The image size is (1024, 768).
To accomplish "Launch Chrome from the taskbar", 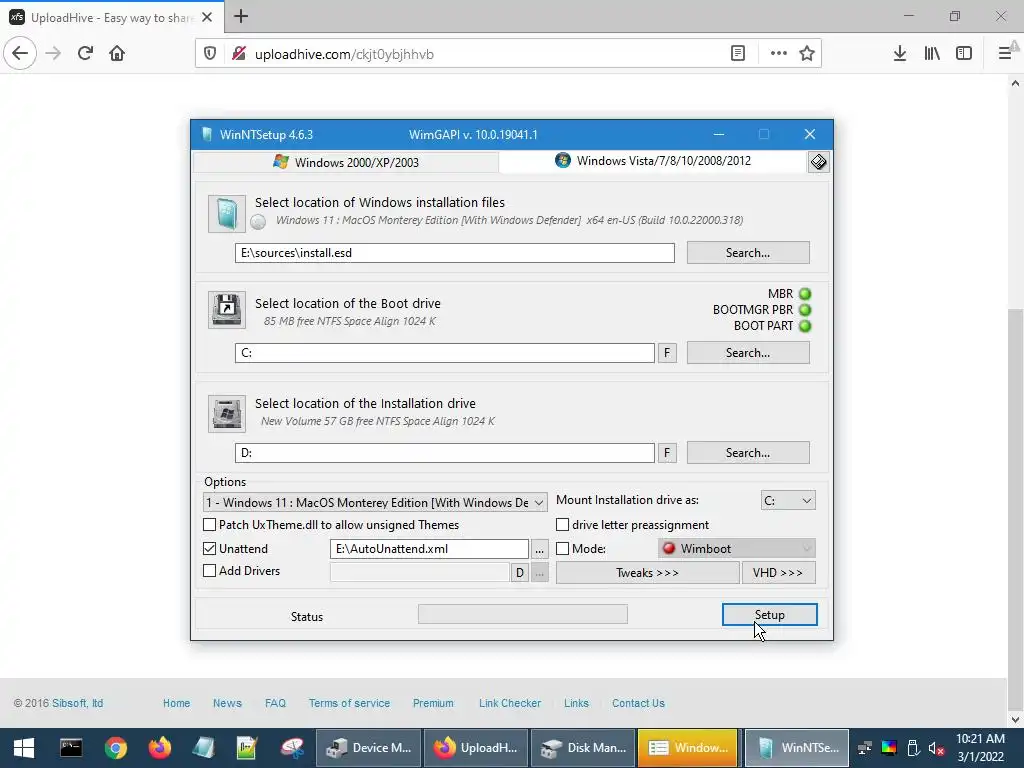I will pyautogui.click(x=115, y=748).
